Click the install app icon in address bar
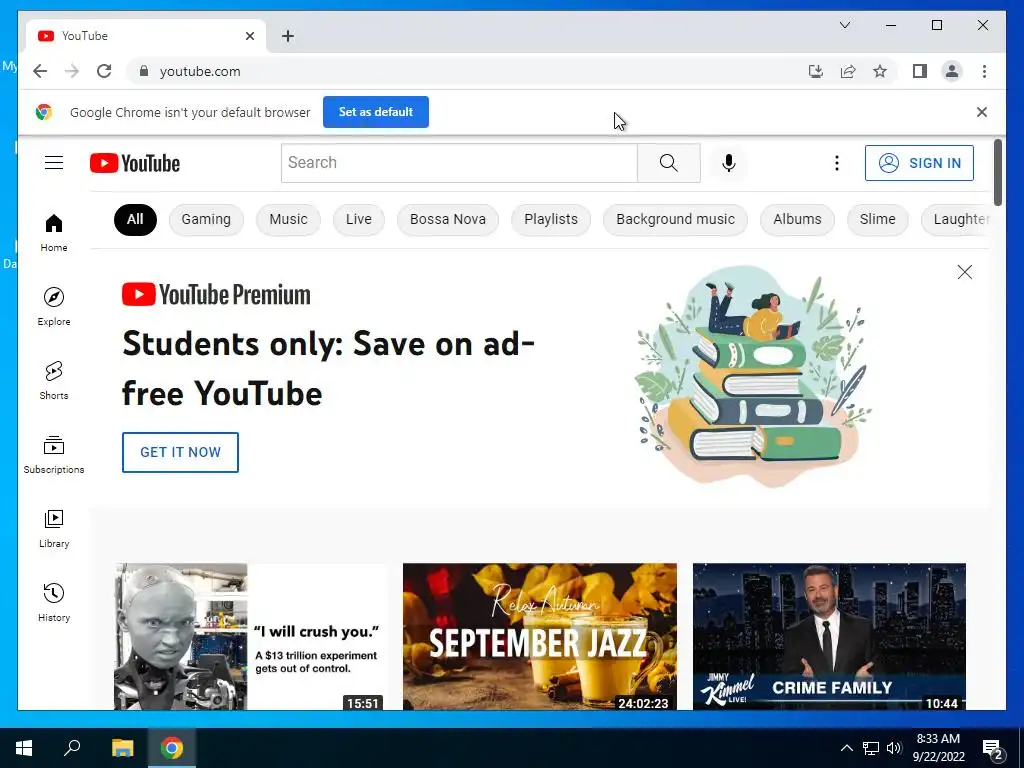Screen dimensions: 1024x768 click(x=816, y=71)
